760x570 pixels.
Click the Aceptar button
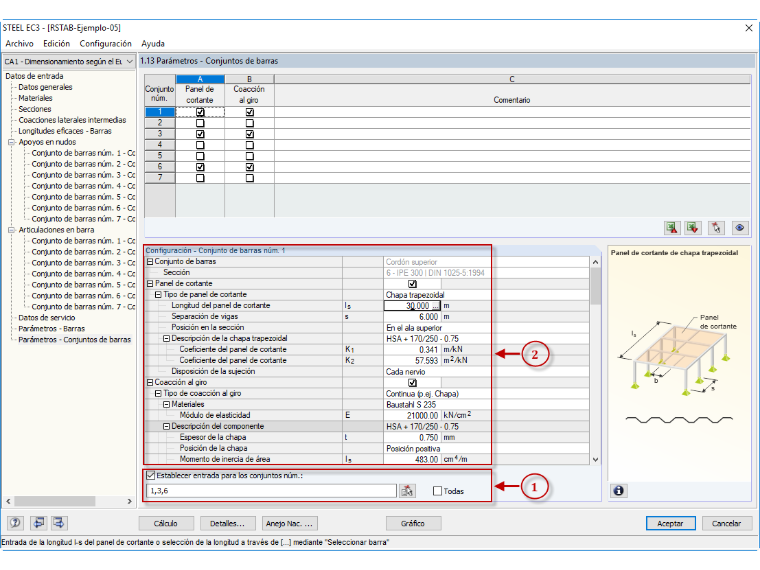click(x=670, y=523)
